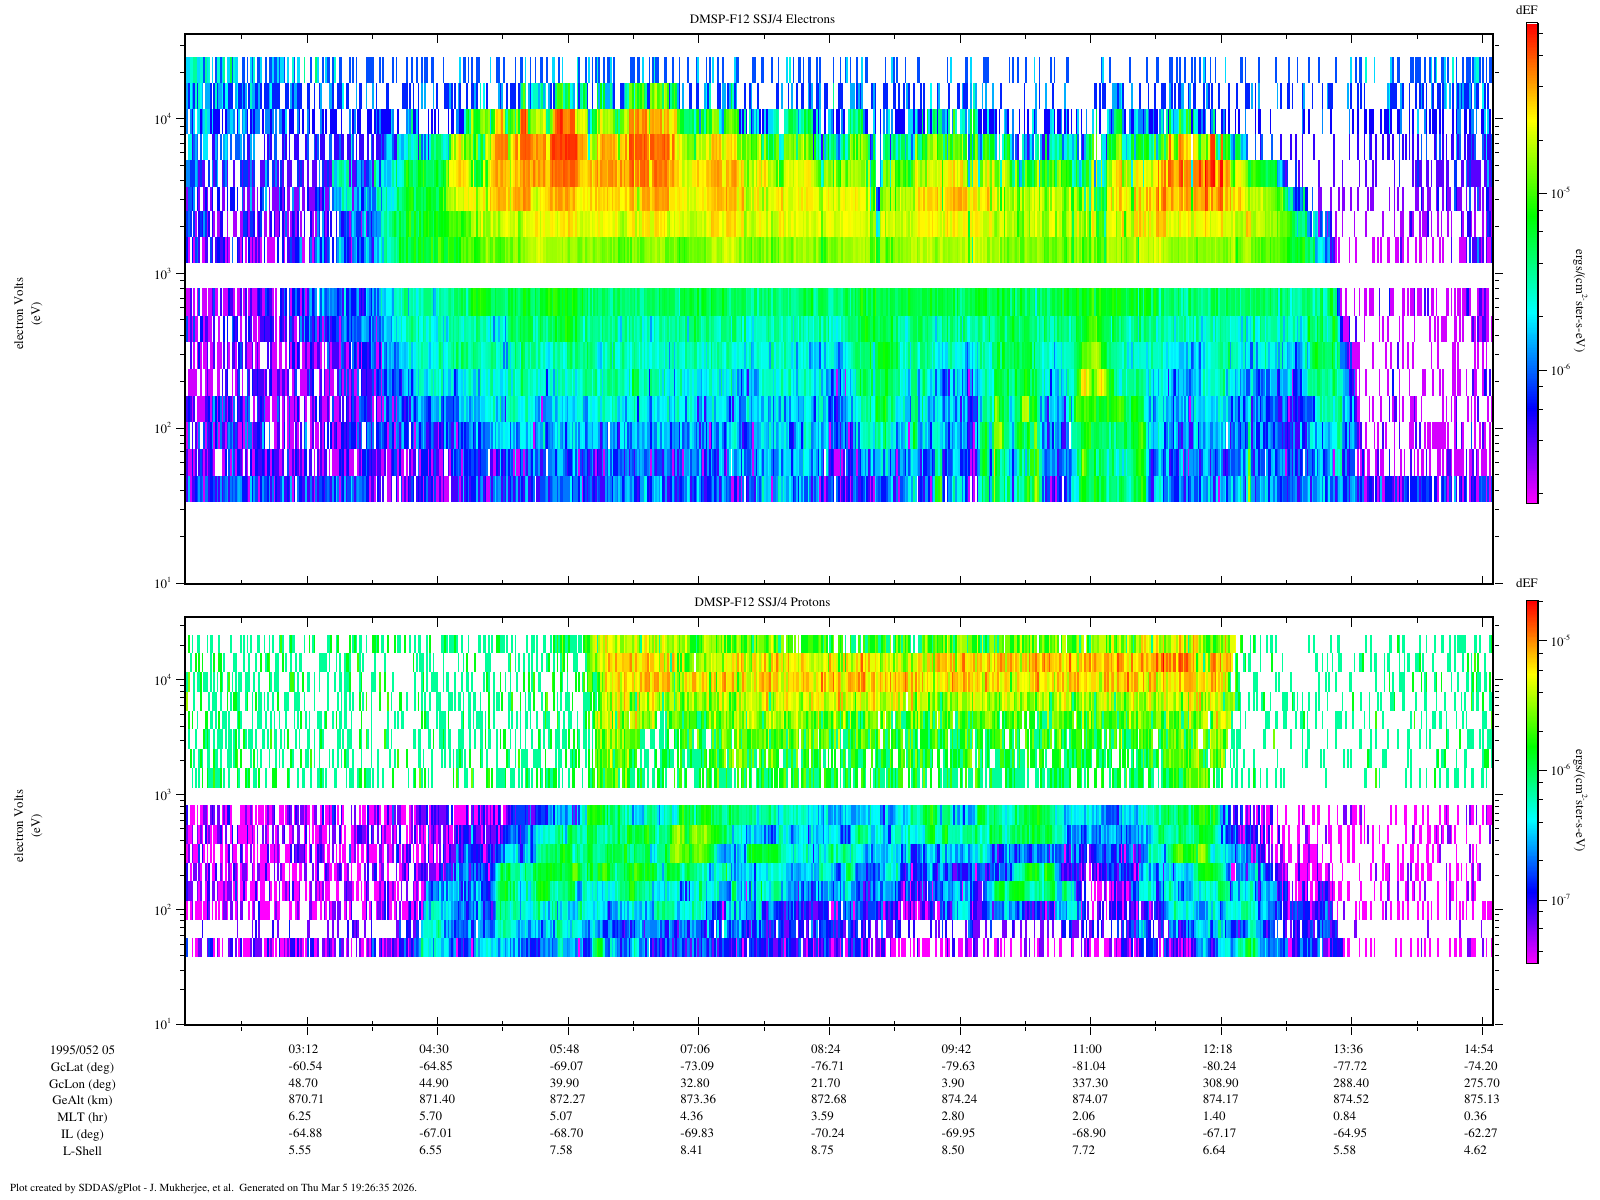Click the SDDAS/gPlot credit footer text

coord(212,1187)
